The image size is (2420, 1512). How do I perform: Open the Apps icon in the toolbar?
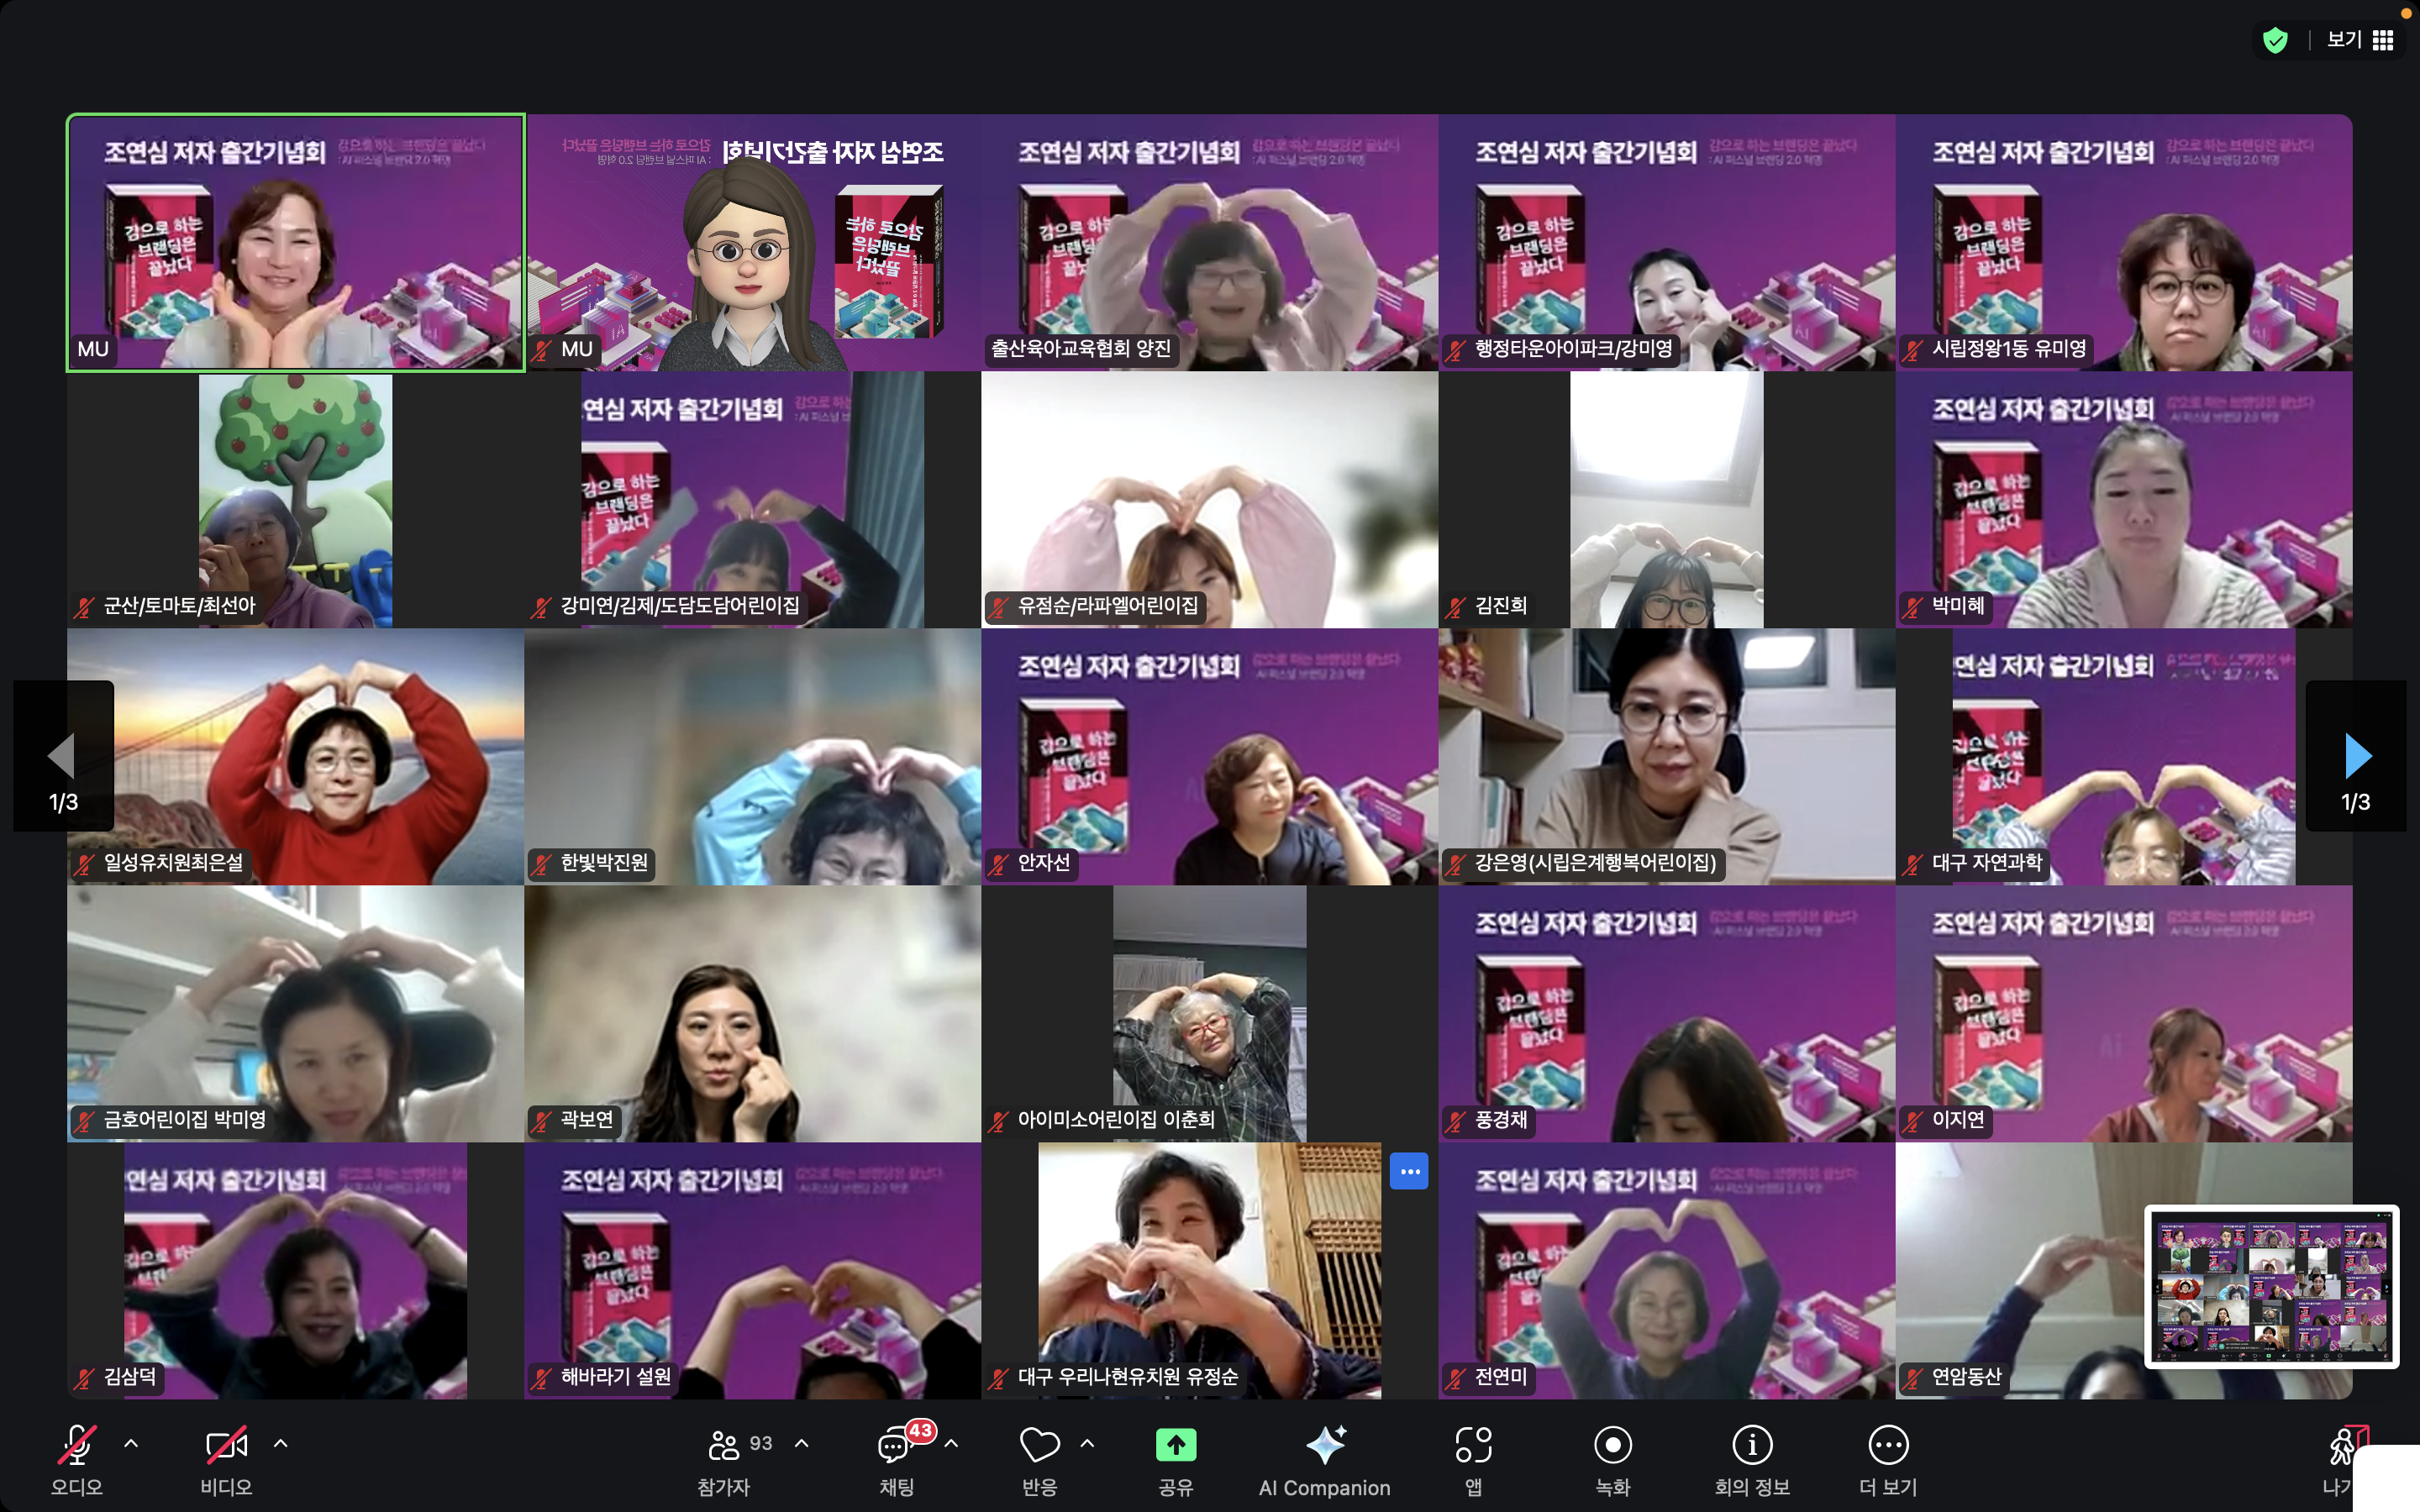(x=1473, y=1445)
